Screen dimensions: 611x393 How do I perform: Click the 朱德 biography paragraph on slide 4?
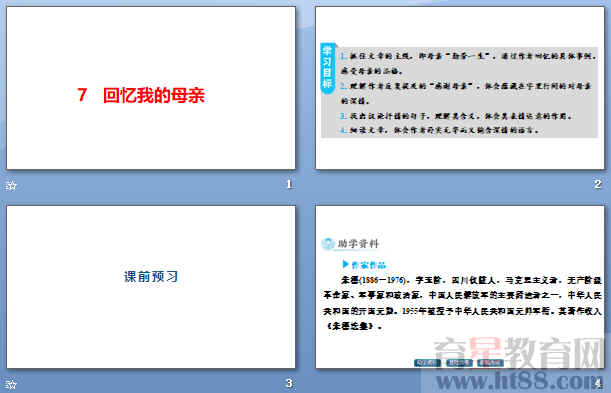[462, 303]
